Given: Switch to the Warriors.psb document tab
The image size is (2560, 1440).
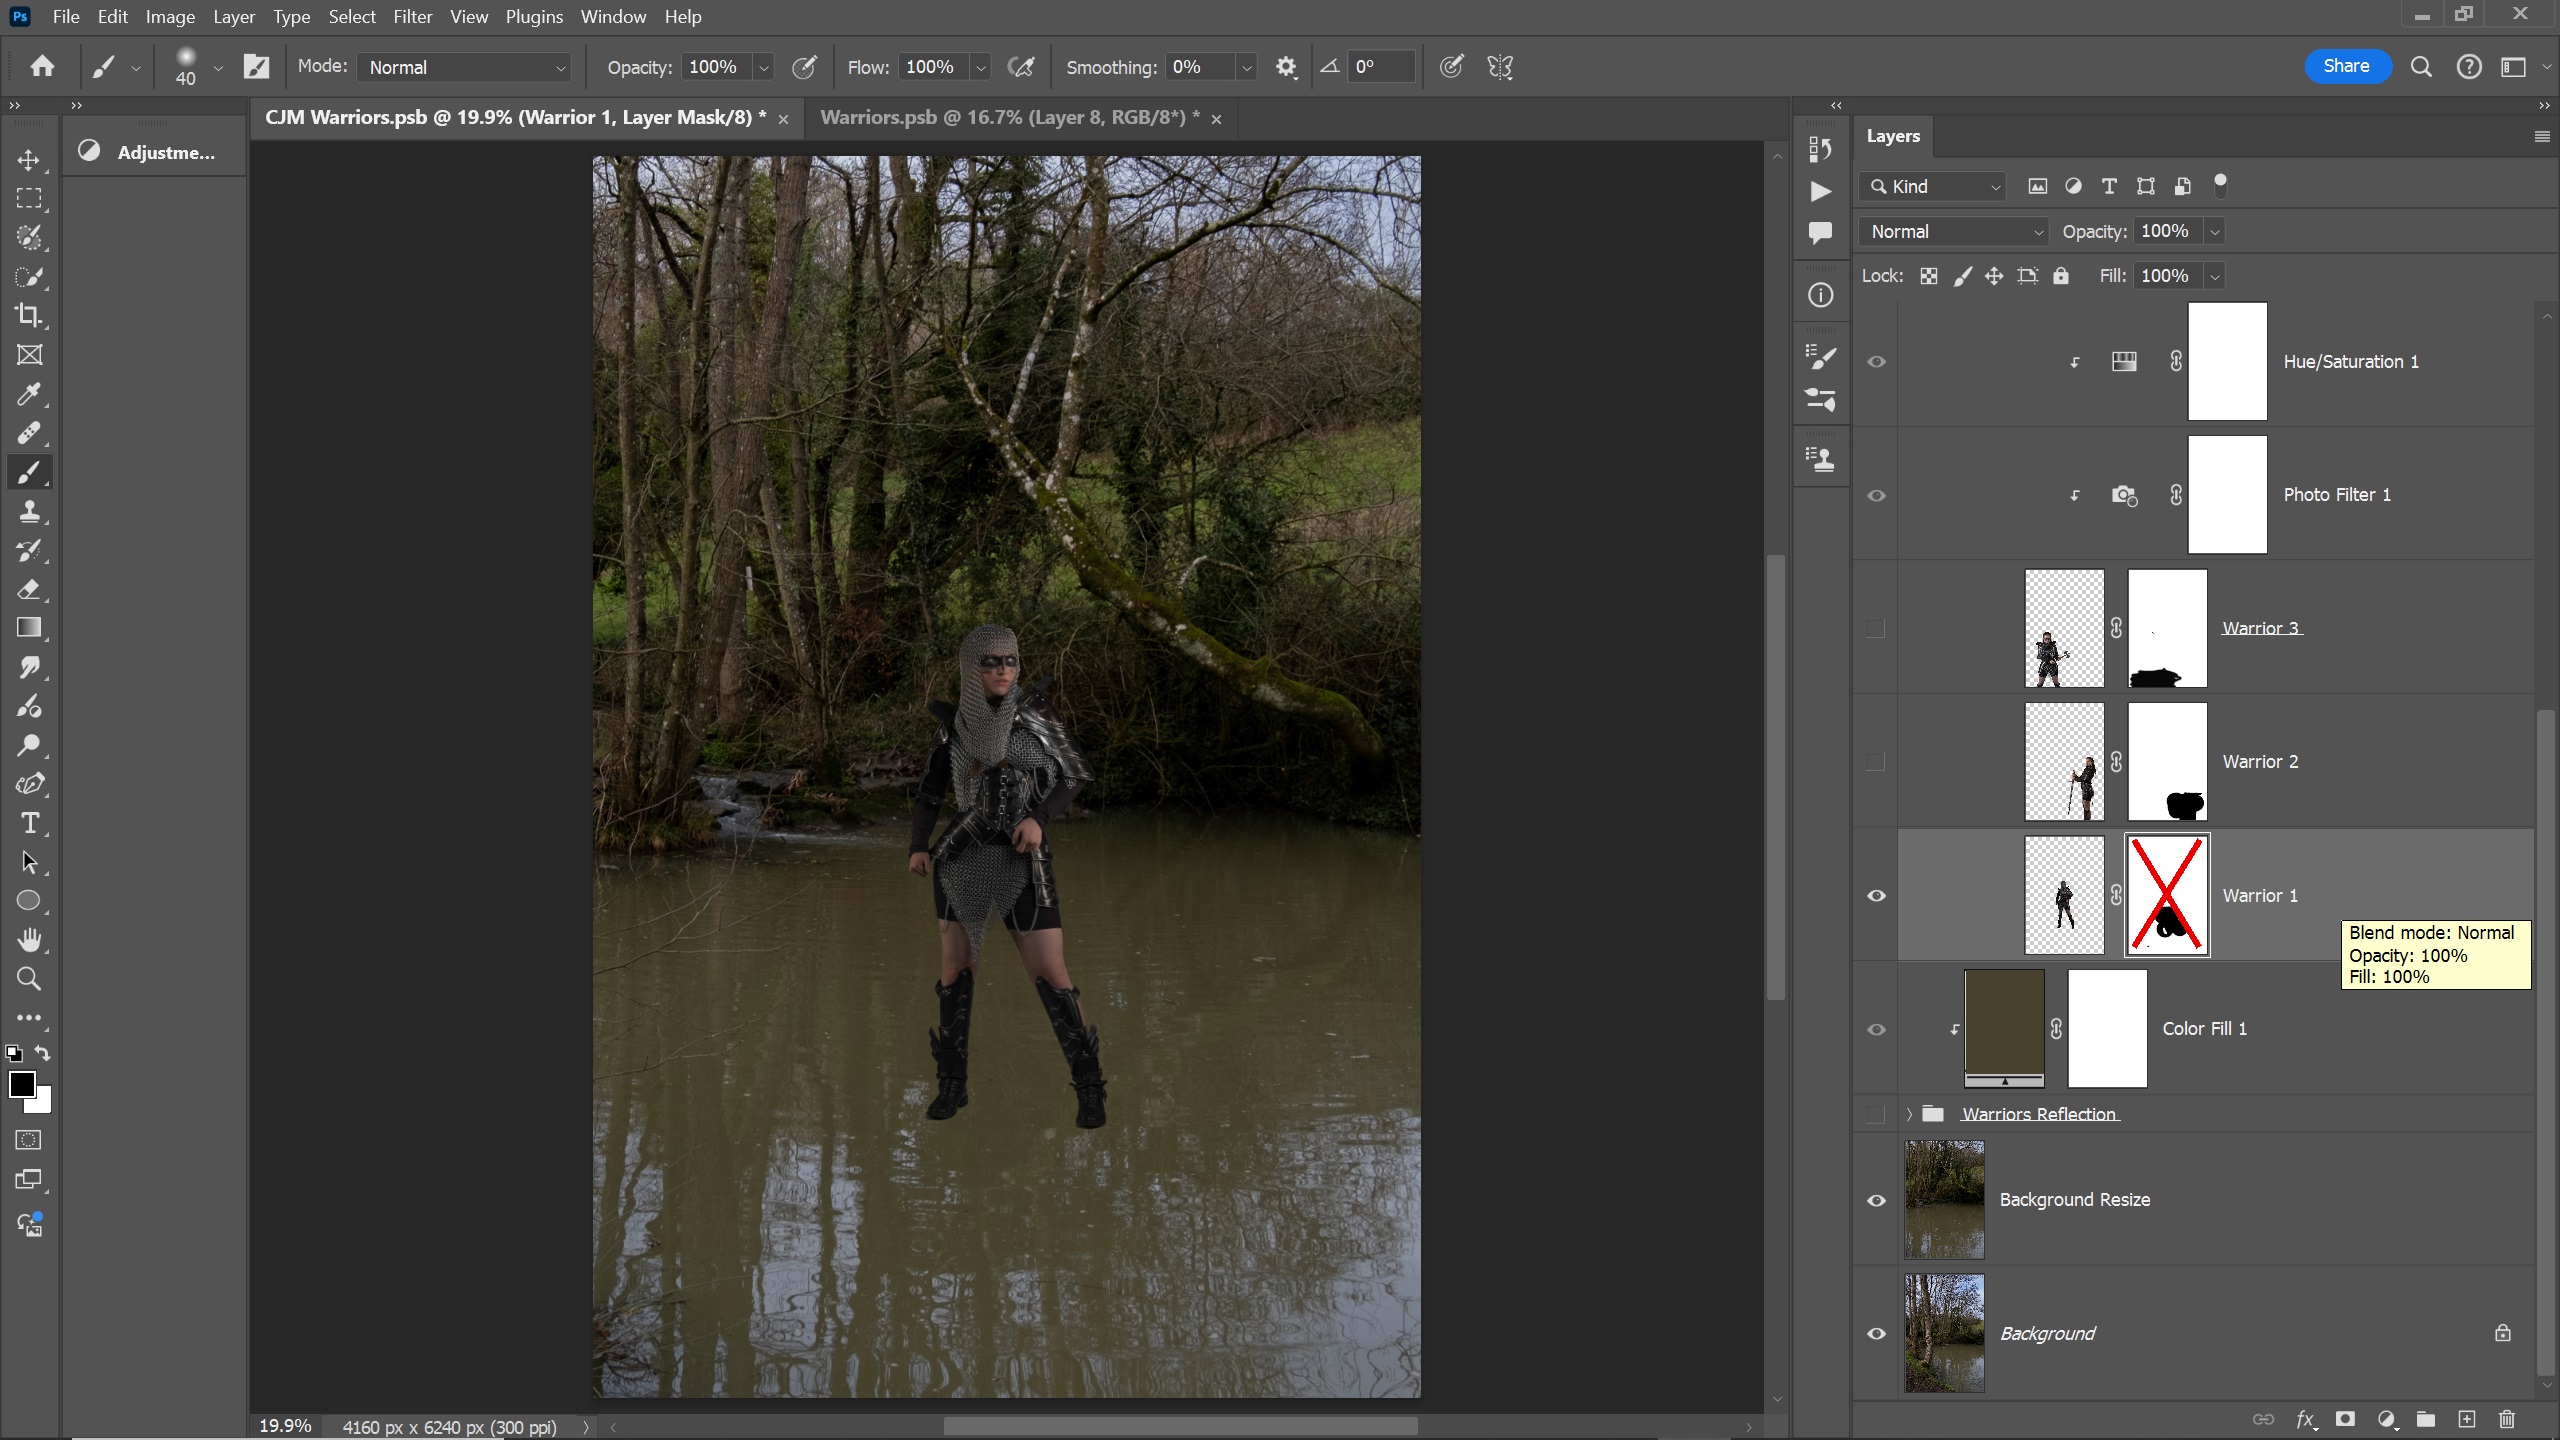Looking at the screenshot, I should click(1009, 118).
